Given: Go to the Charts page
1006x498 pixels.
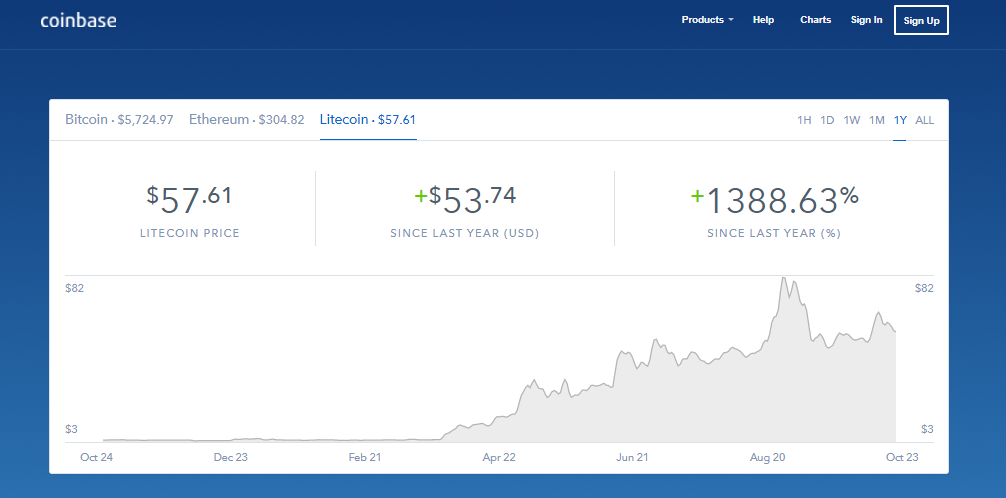Looking at the screenshot, I should coord(815,20).
